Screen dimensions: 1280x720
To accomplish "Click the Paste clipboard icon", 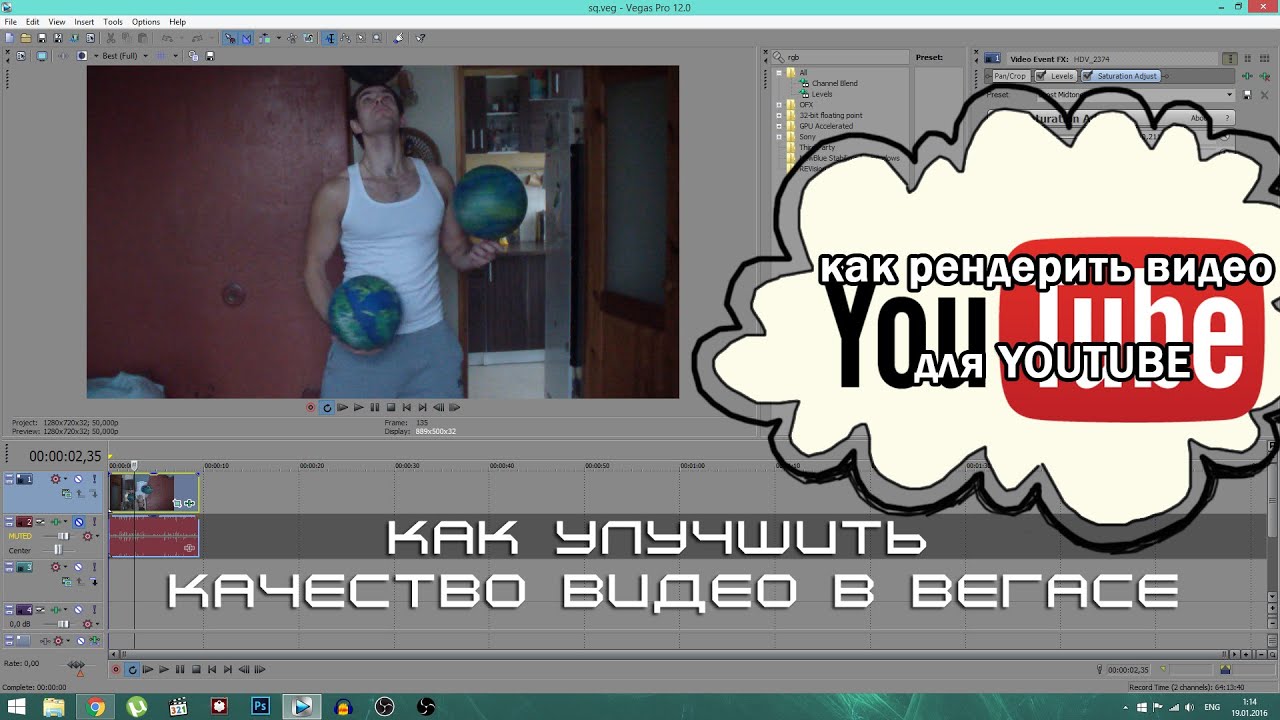I will tap(142, 38).
